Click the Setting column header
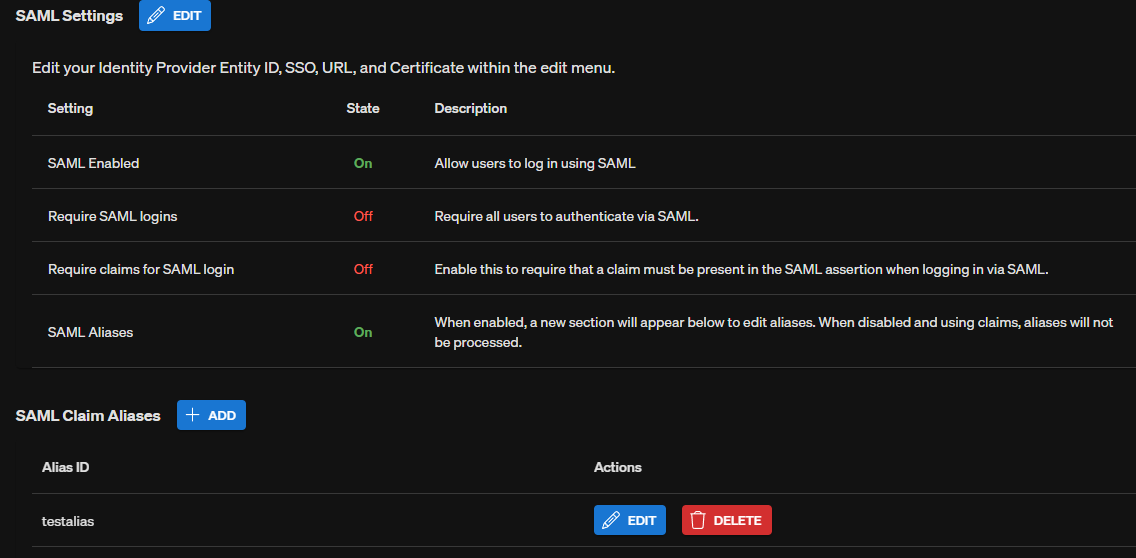Screen dimensions: 1136x558 tap(70, 109)
